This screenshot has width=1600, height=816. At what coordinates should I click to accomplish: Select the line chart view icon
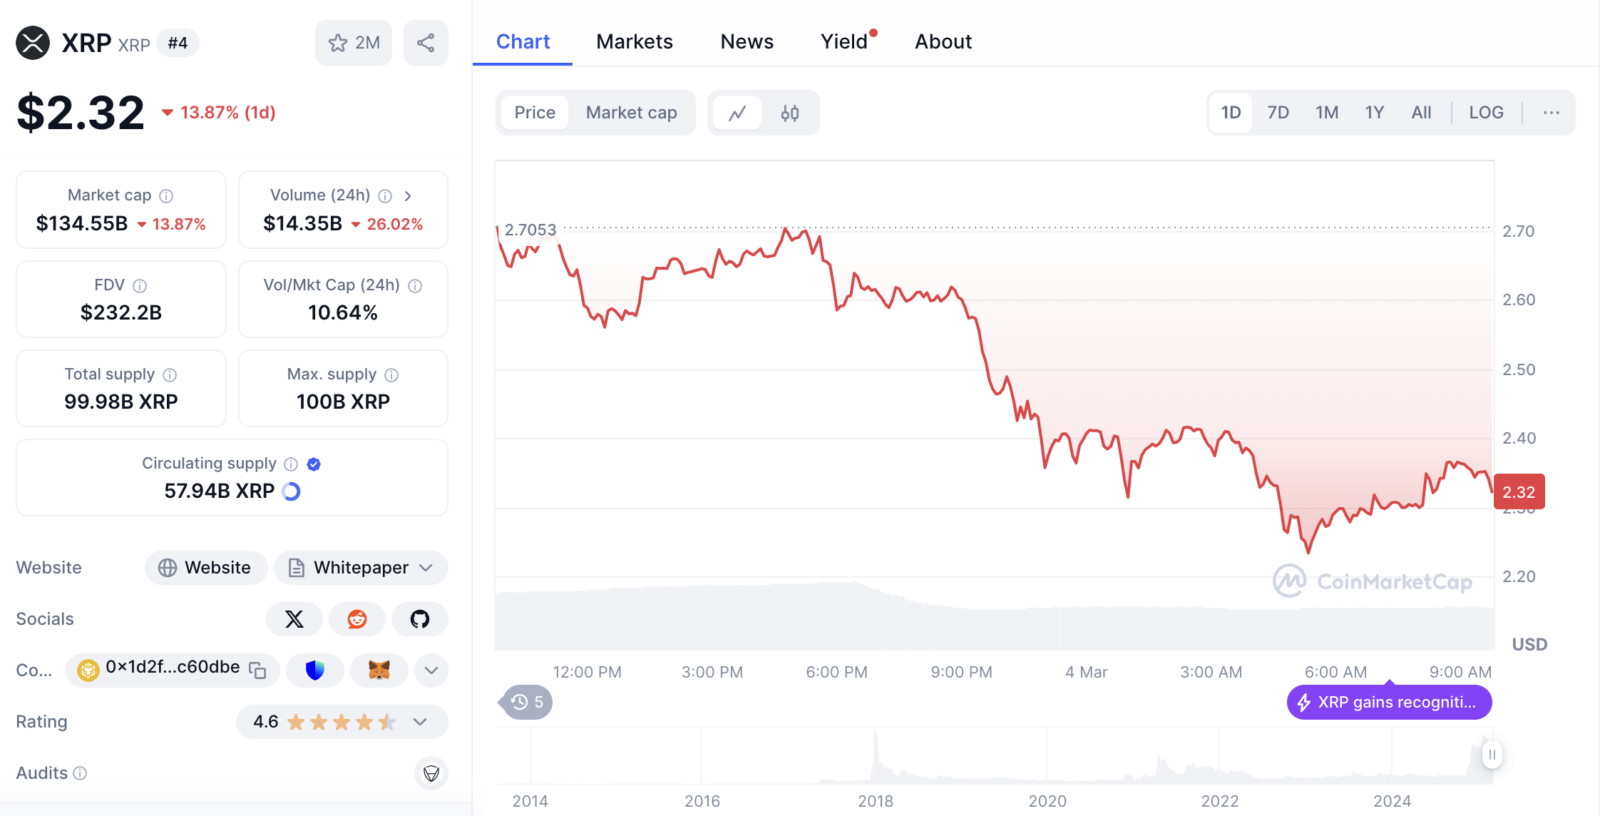(x=737, y=113)
